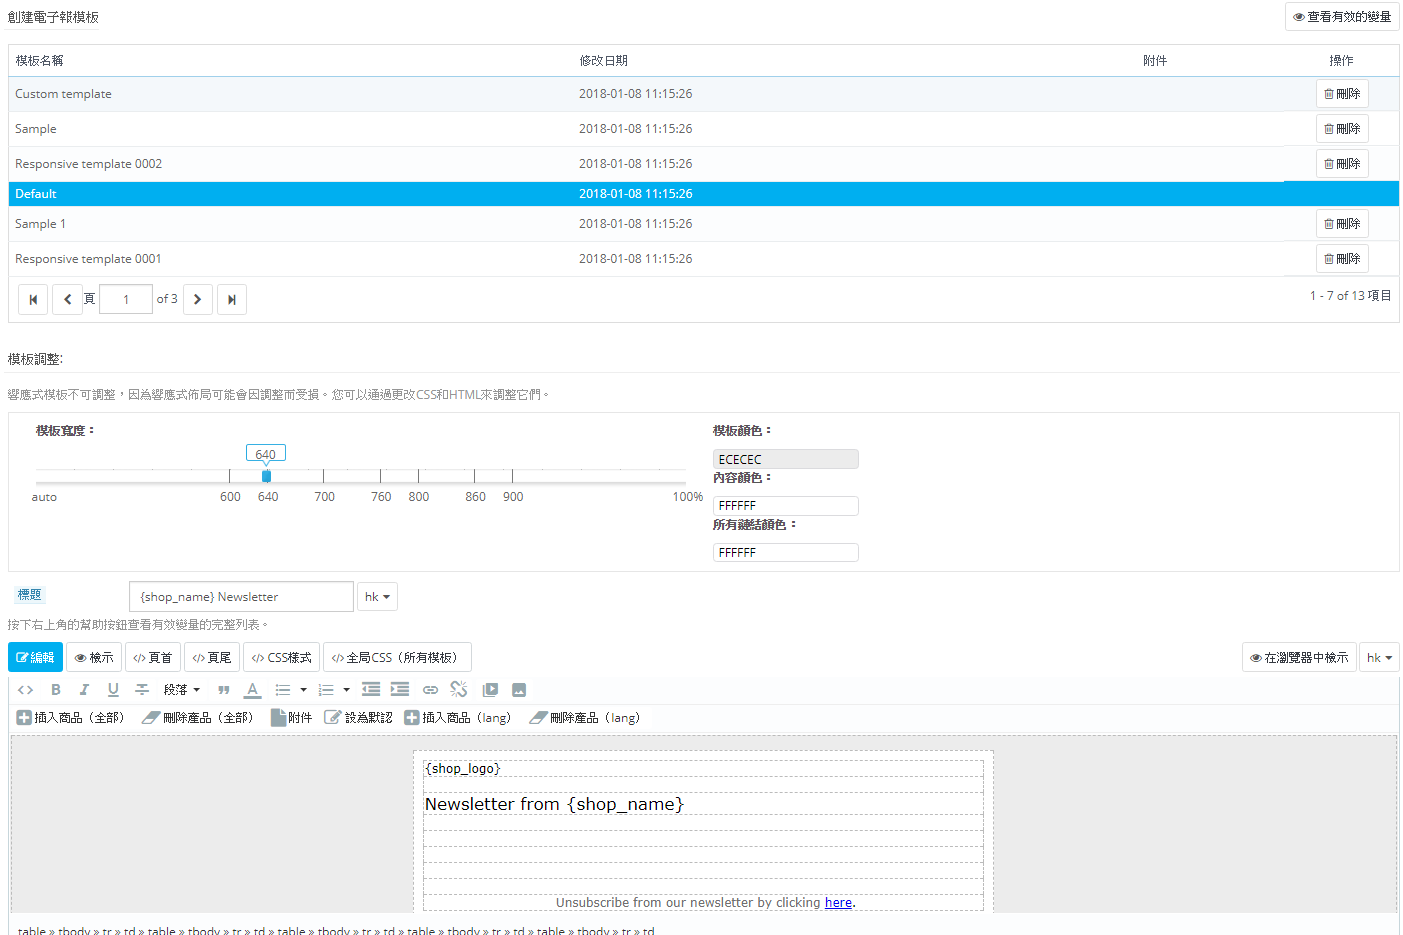The image size is (1403, 935).
Task: Expand the hk language dropdown beside title
Action: pos(377,597)
